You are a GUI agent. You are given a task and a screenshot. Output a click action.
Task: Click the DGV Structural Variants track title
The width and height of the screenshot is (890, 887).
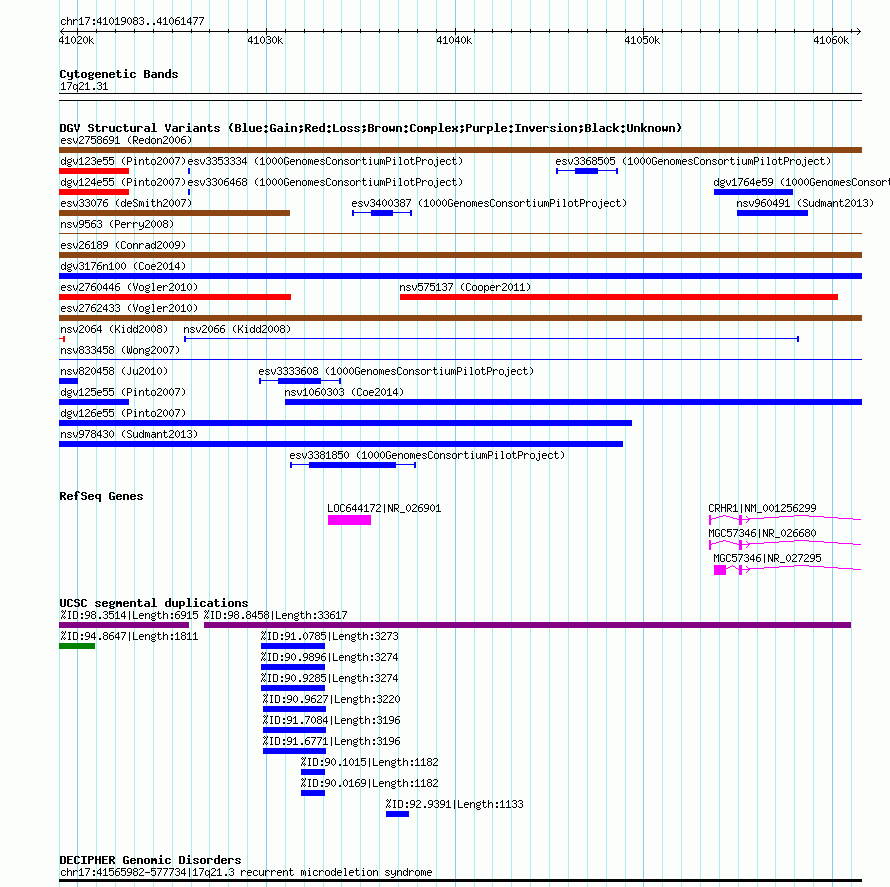tap(371, 128)
